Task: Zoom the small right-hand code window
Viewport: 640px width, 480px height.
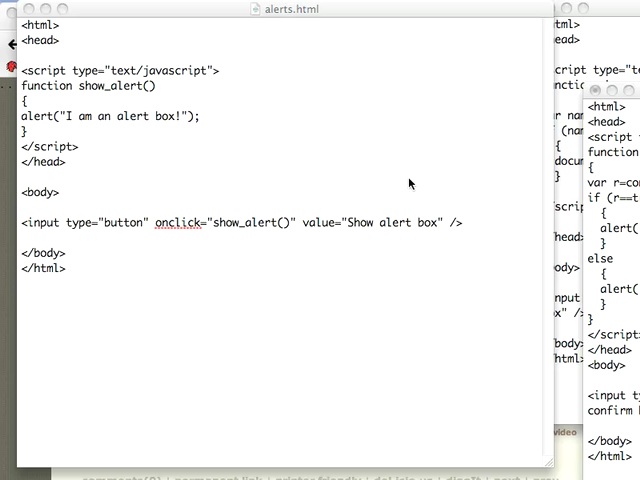Action: click(x=630, y=91)
